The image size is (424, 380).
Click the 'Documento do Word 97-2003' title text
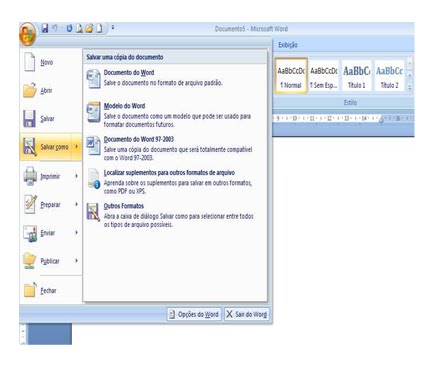click(x=139, y=139)
